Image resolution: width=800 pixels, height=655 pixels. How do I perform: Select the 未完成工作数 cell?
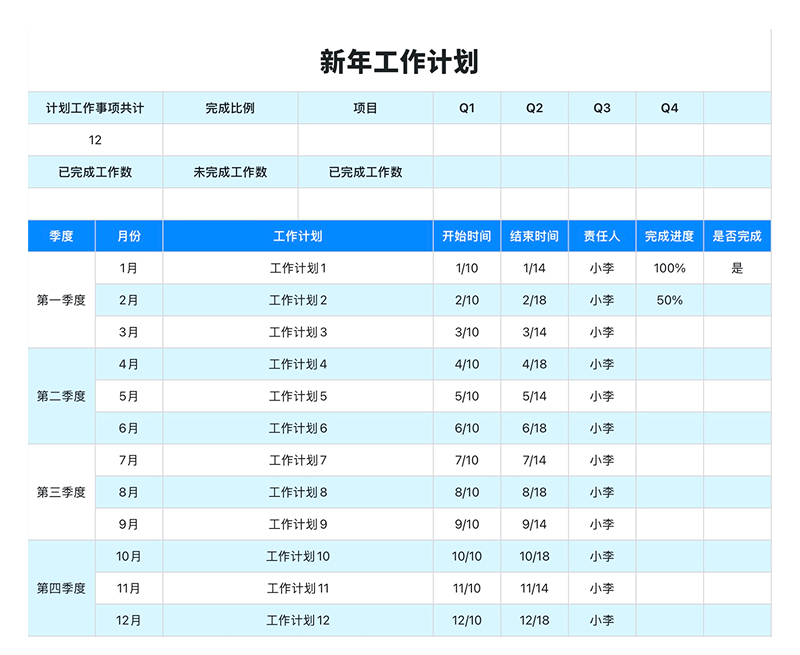tap(230, 172)
